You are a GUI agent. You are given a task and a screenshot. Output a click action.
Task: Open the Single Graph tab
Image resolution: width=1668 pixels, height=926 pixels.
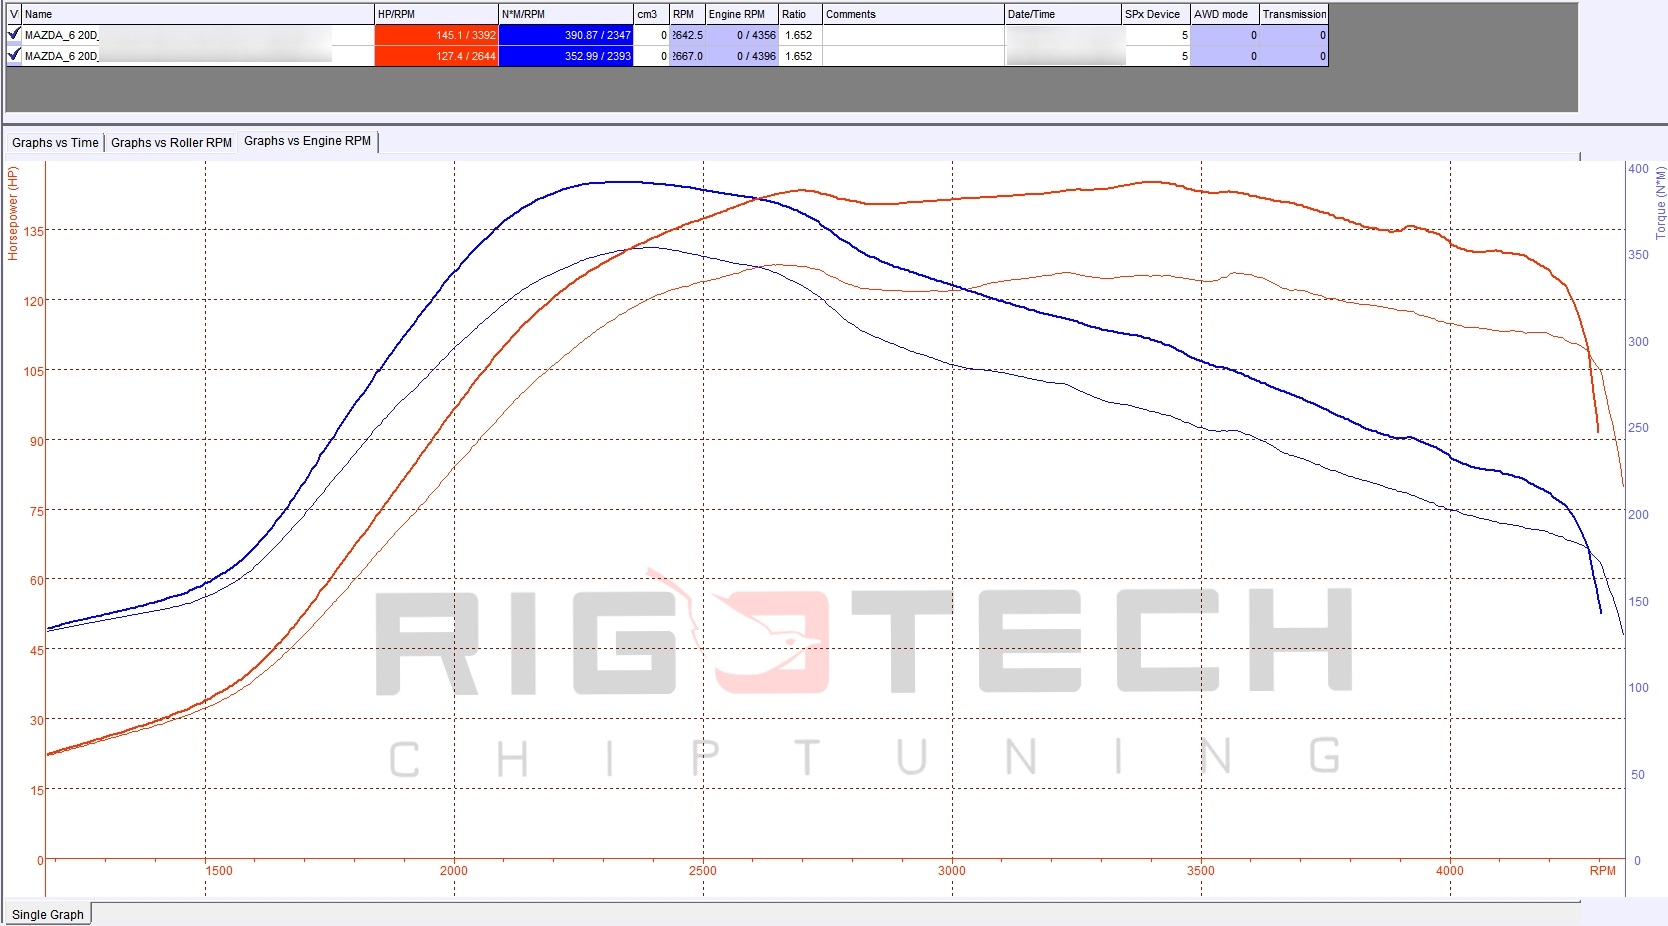[x=48, y=914]
